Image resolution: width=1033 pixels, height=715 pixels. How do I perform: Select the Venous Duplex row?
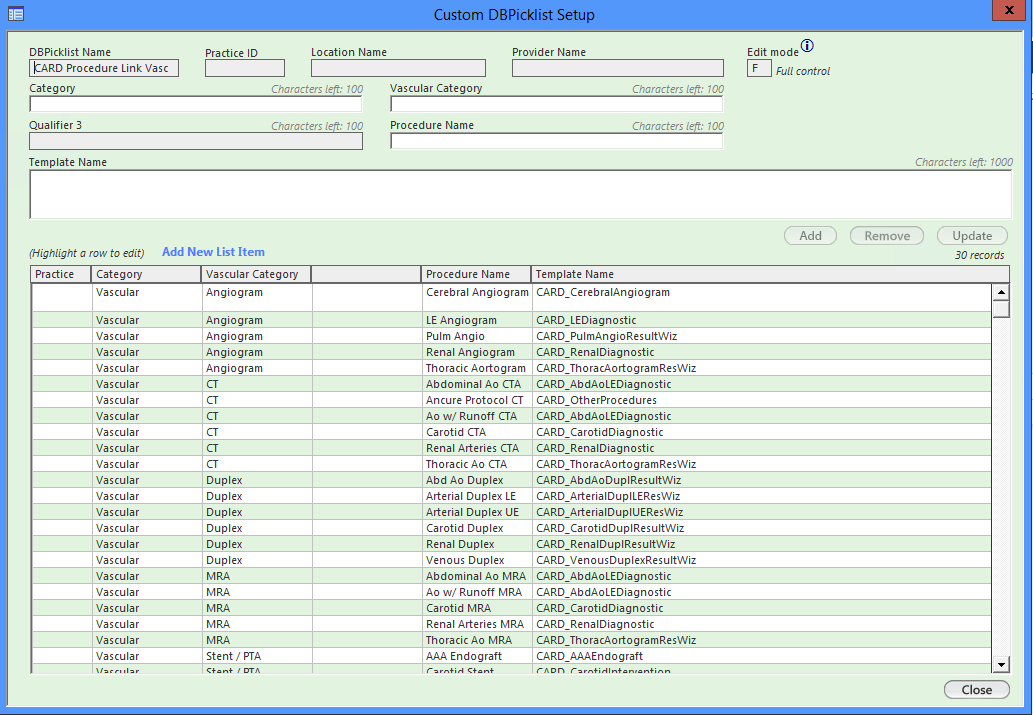tap(511, 560)
